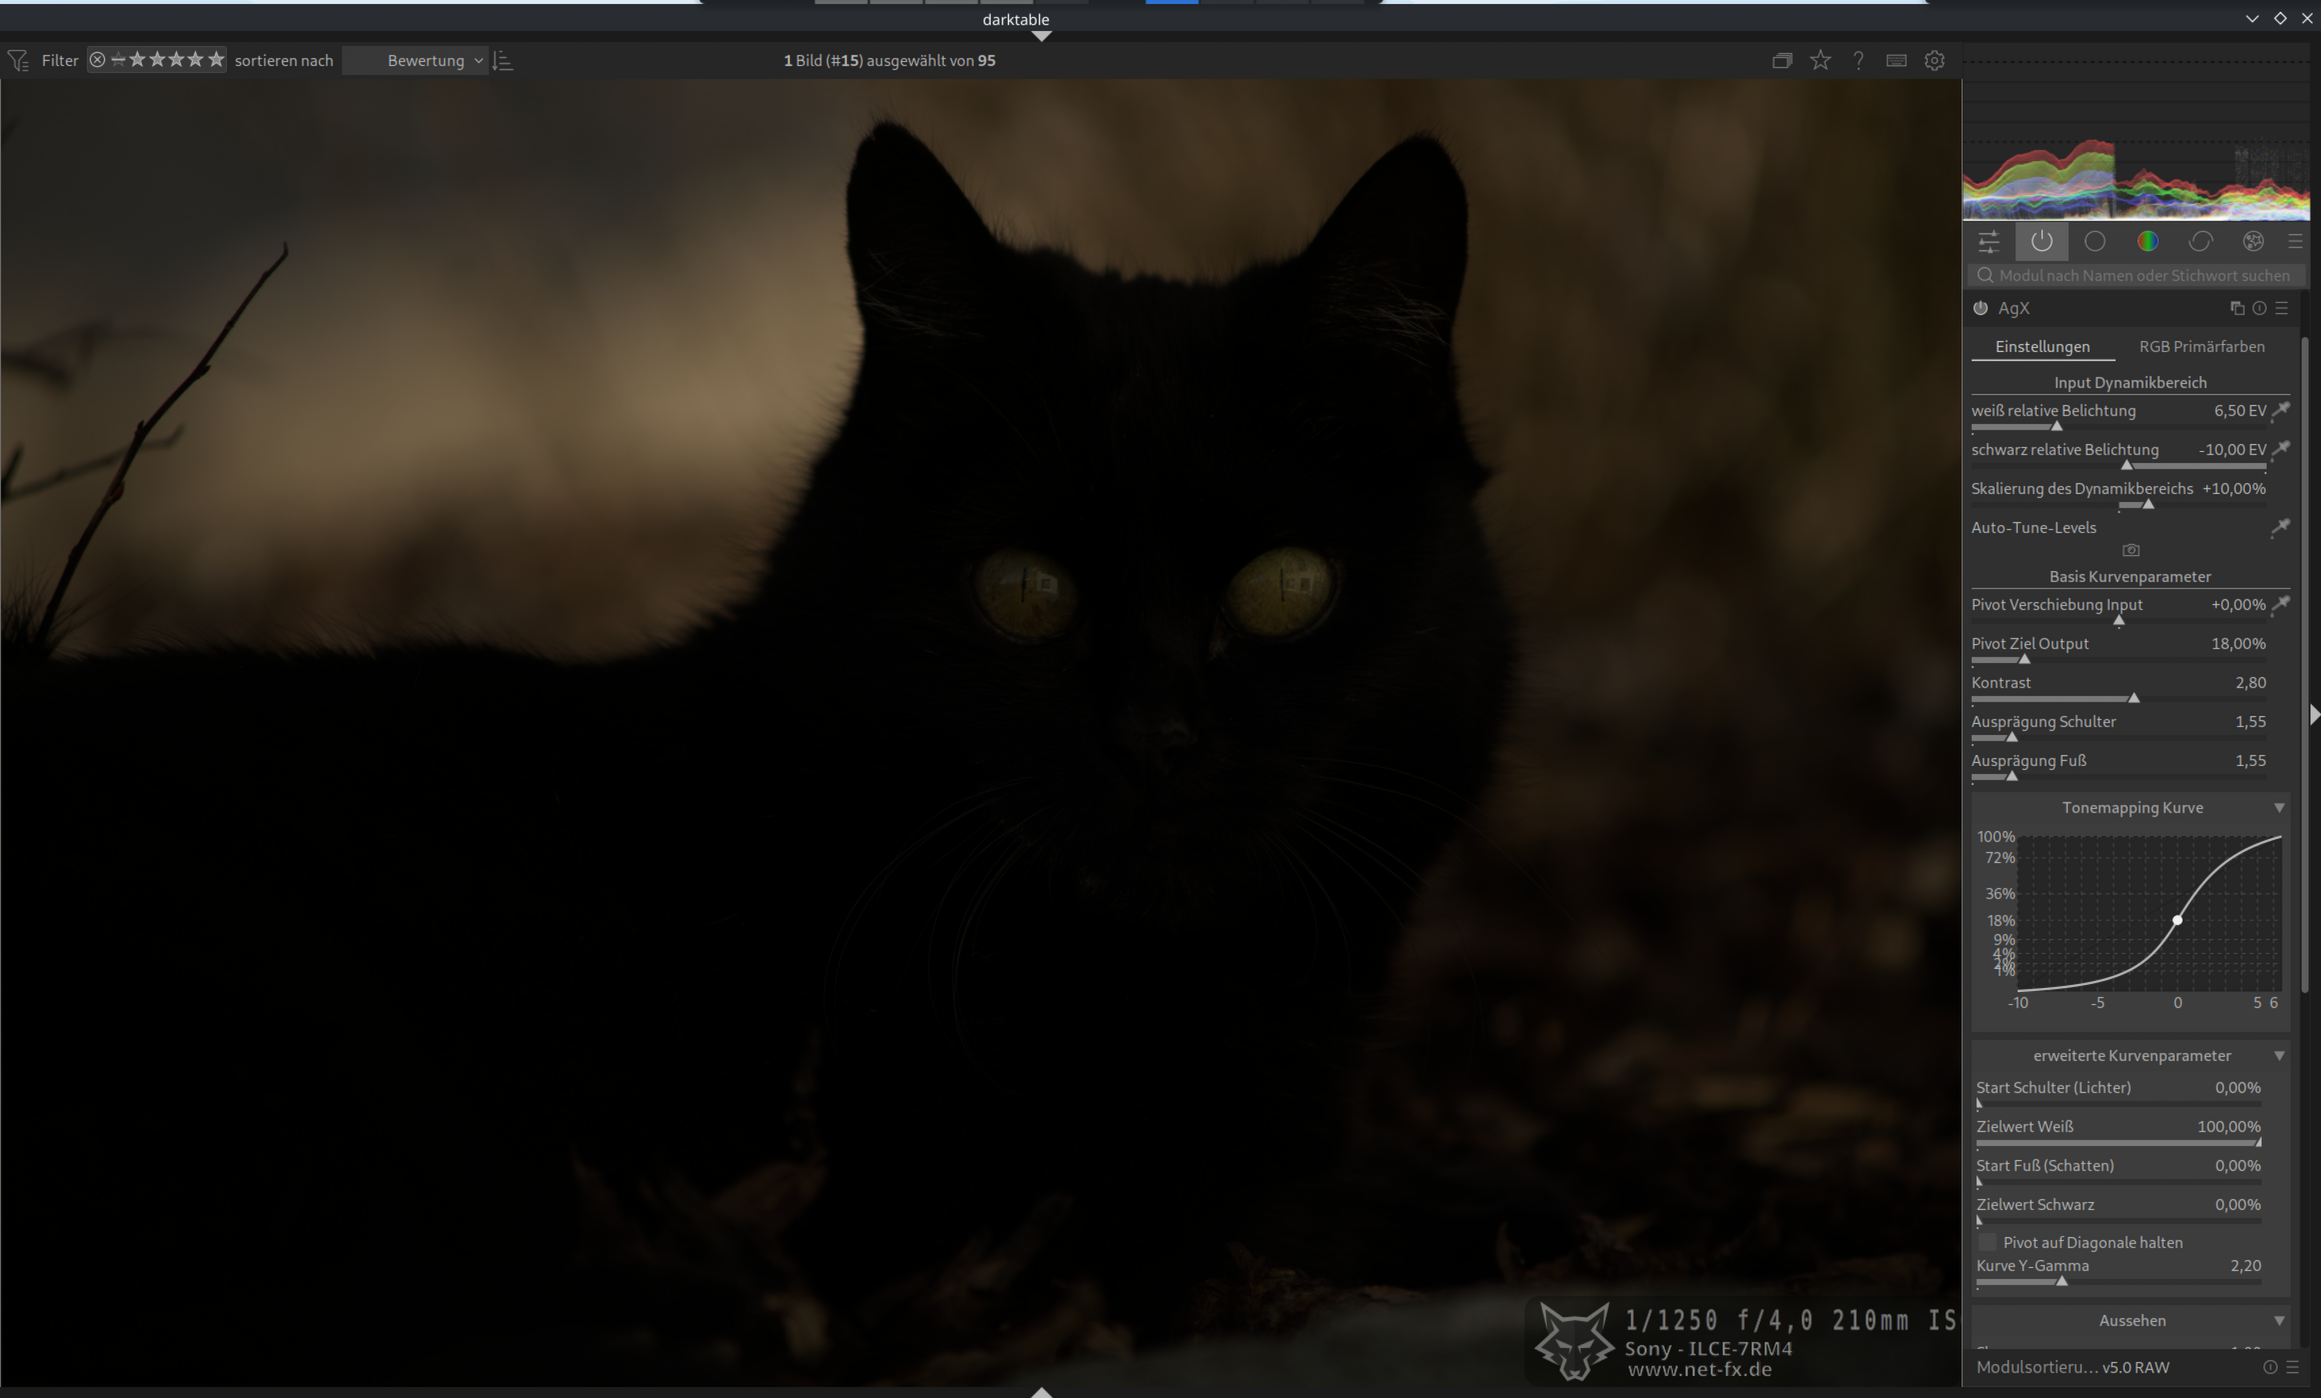Switch to the RGB Primärfarben tab

(2201, 346)
